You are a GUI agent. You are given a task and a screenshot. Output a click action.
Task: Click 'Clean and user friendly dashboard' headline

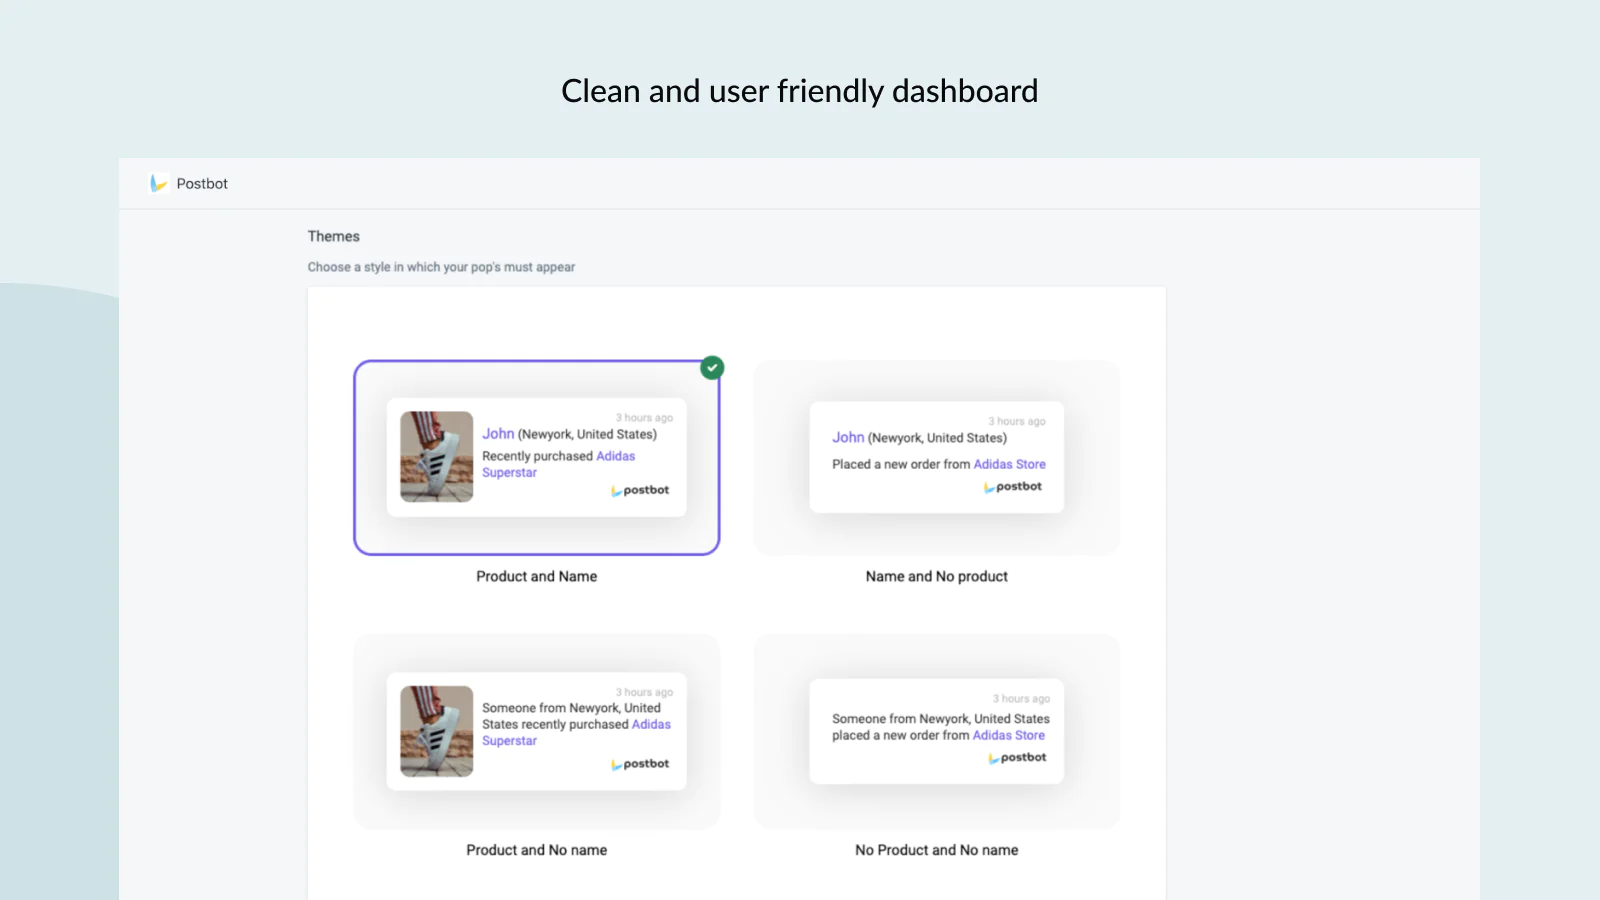pos(800,91)
